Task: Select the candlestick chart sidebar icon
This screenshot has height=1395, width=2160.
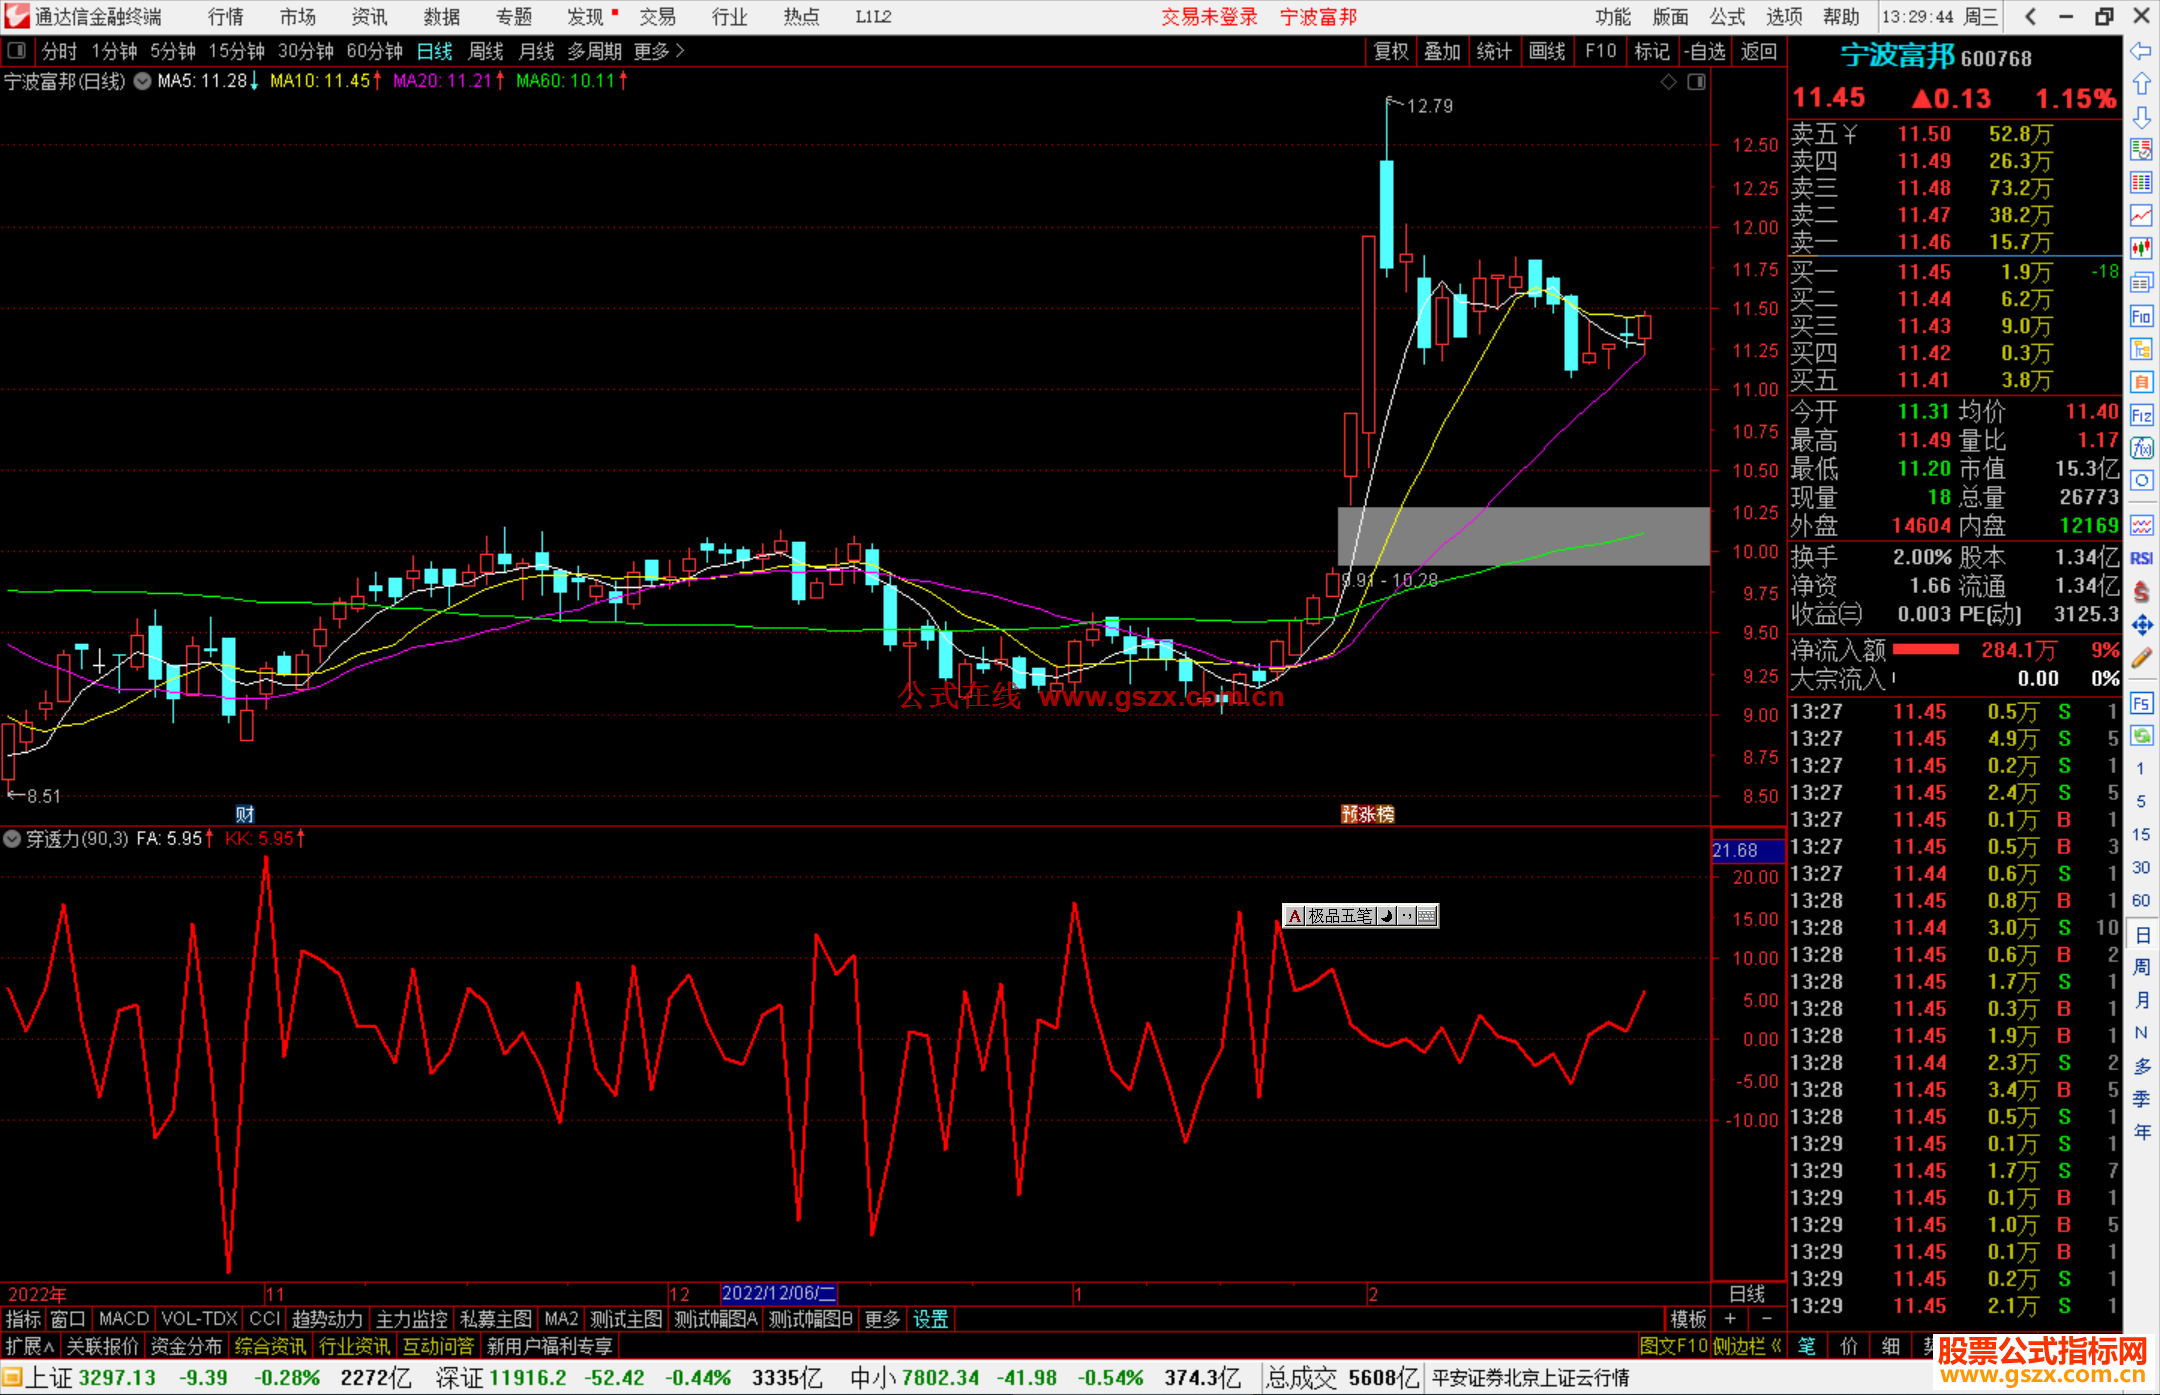Action: pos(2141,248)
